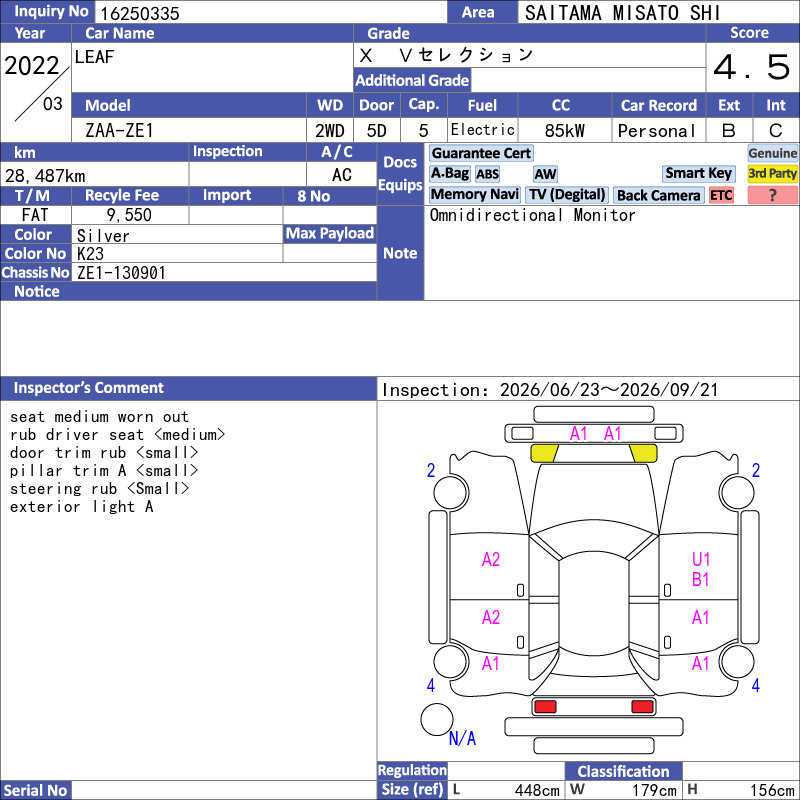Click the Chassis No ZE1-130901 field
Viewport: 800px width, 800px height.
pos(224,272)
